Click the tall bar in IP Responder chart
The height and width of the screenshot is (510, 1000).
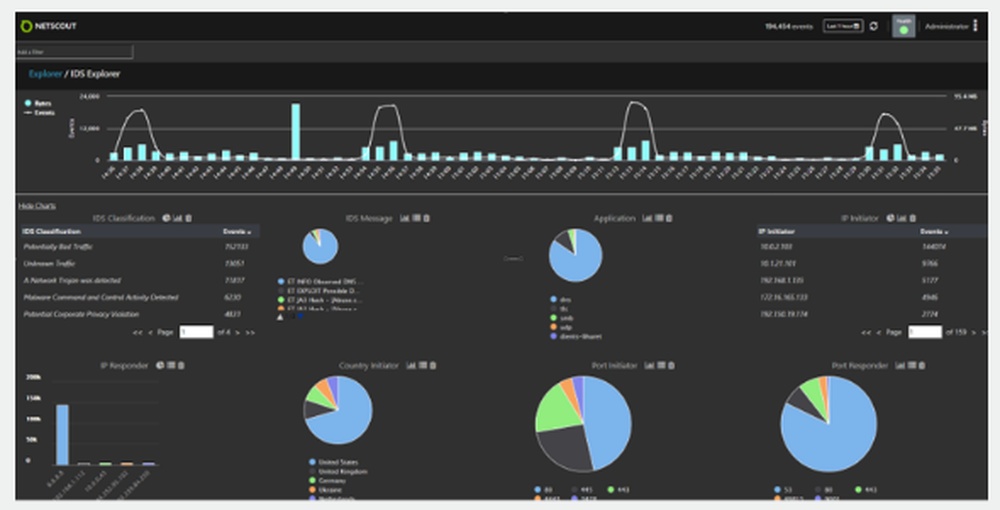pos(62,435)
